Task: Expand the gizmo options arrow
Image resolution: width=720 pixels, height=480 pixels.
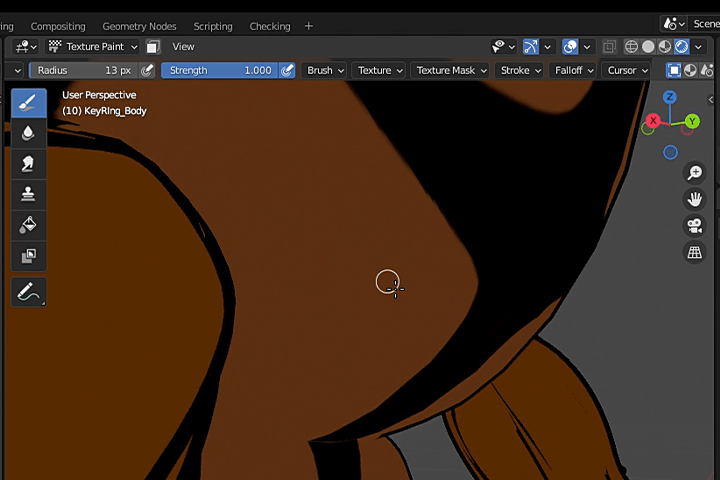Action: click(x=547, y=47)
